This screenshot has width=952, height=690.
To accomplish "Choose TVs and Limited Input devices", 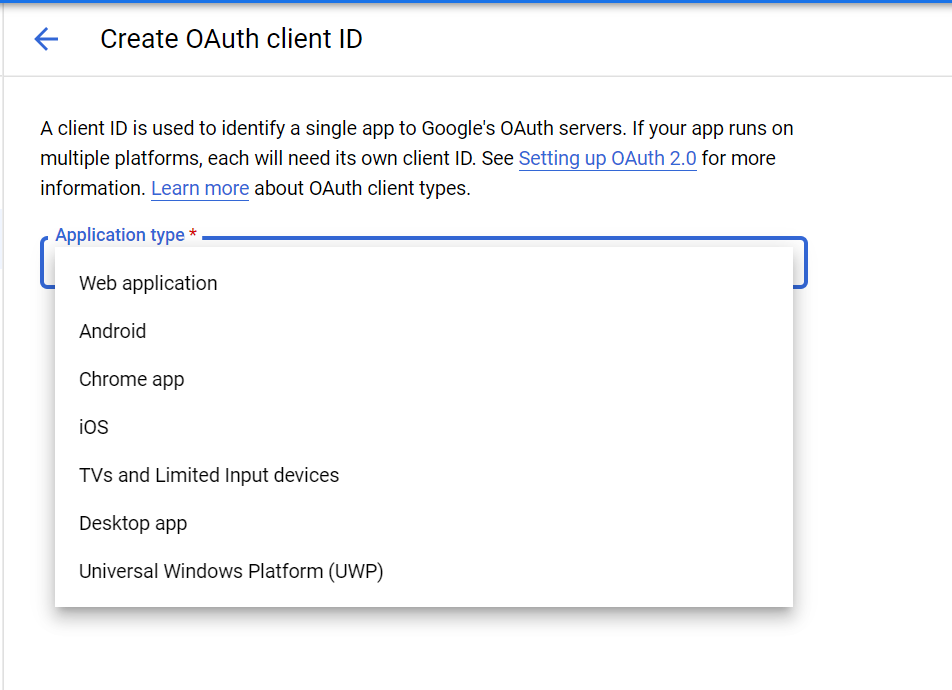I will (x=424, y=475).
